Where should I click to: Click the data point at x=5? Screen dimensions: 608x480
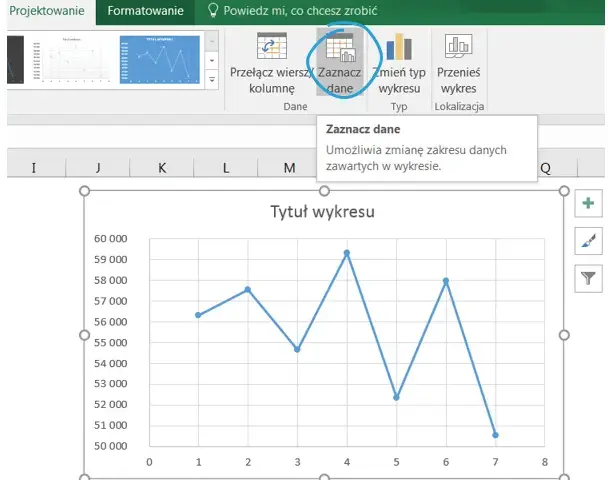coord(396,397)
